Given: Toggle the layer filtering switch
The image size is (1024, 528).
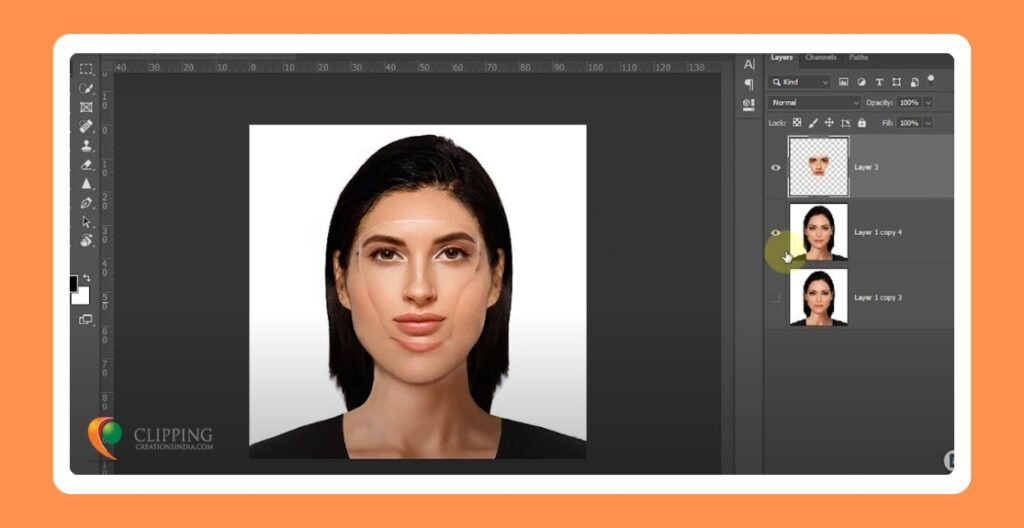Looking at the screenshot, I should pyautogui.click(x=931, y=80).
